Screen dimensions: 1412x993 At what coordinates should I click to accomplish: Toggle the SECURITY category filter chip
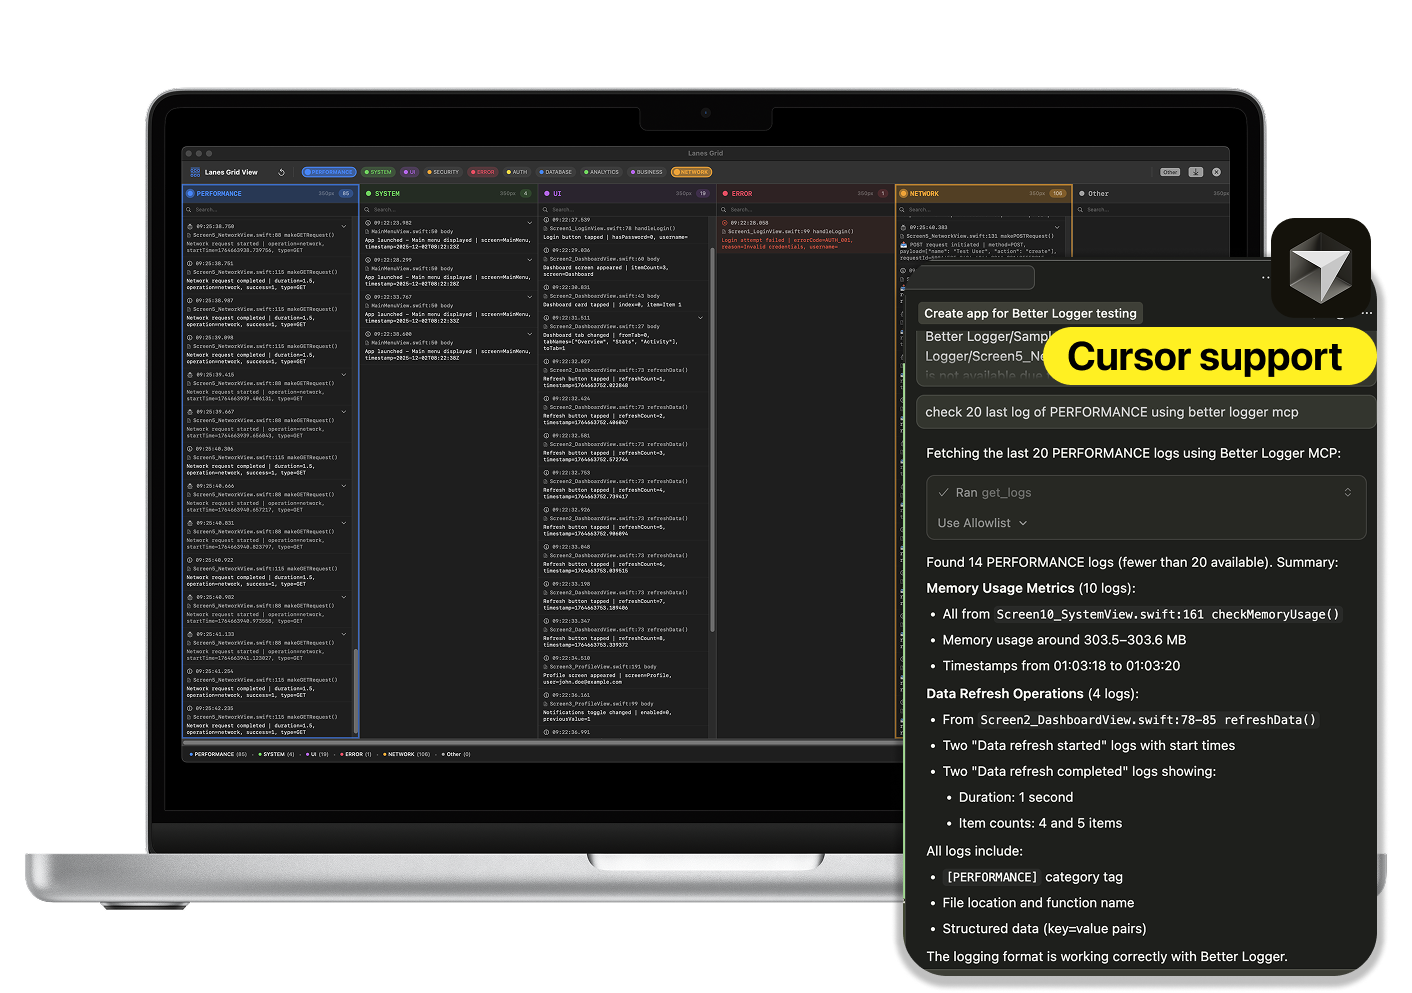coord(443,172)
